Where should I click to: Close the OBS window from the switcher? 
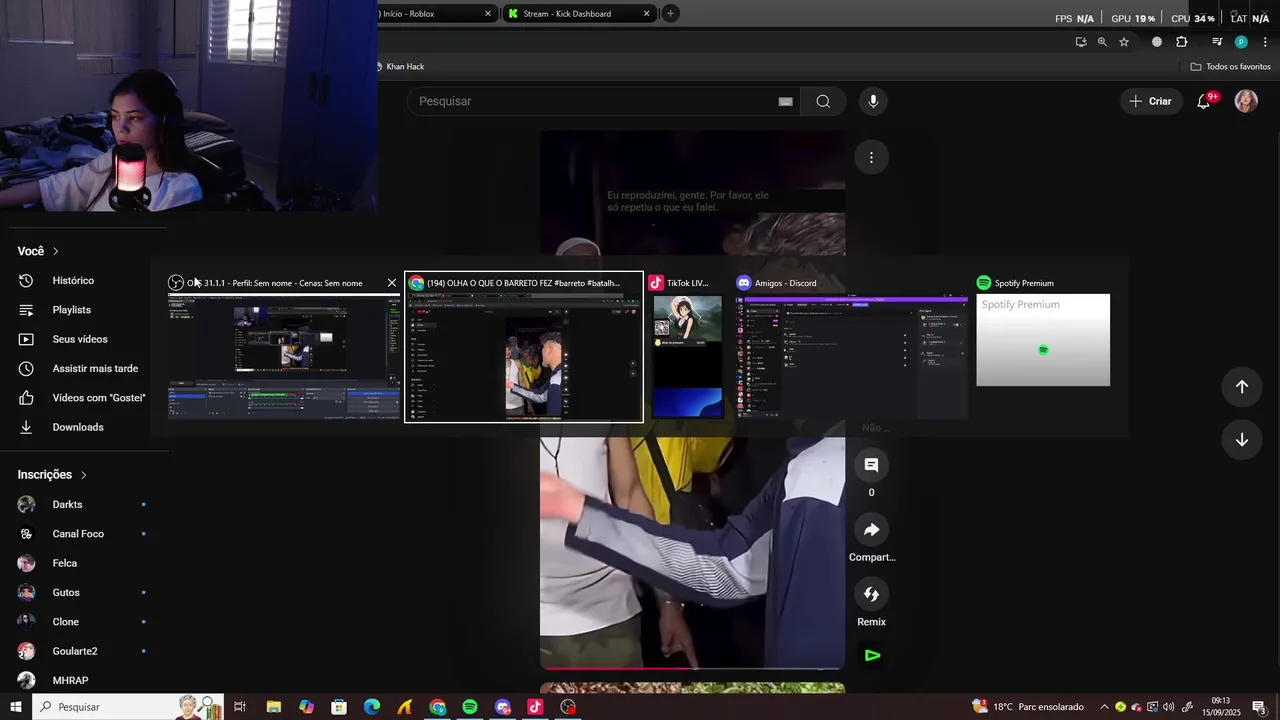pos(392,283)
